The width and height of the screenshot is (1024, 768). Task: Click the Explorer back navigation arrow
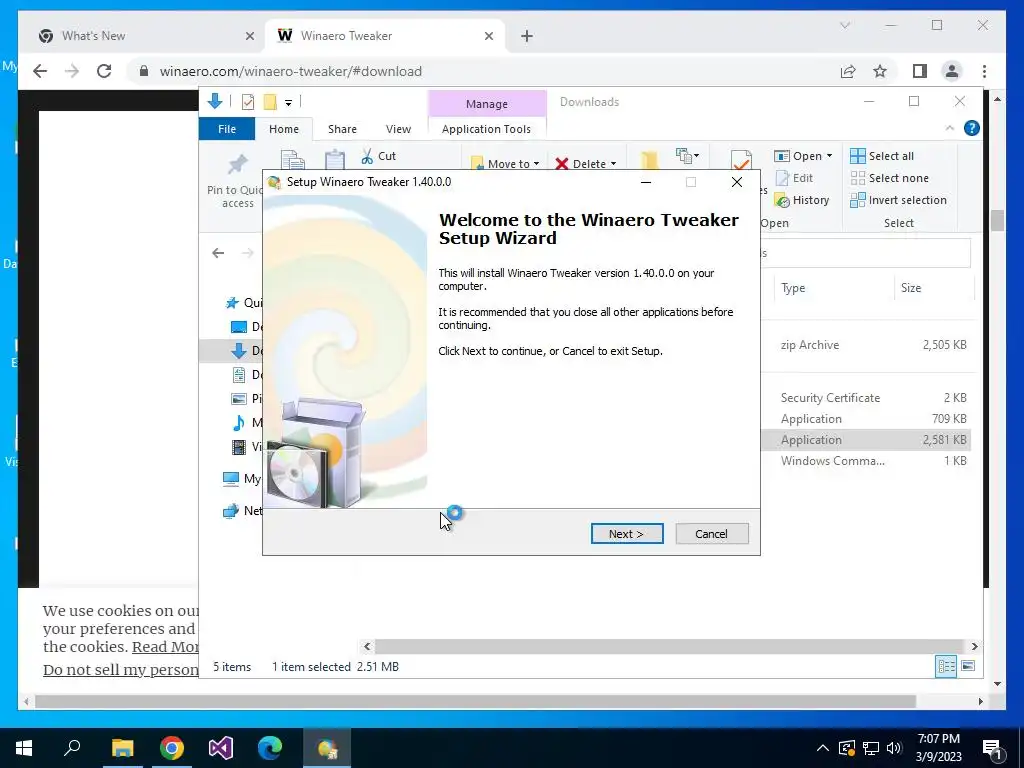point(218,253)
